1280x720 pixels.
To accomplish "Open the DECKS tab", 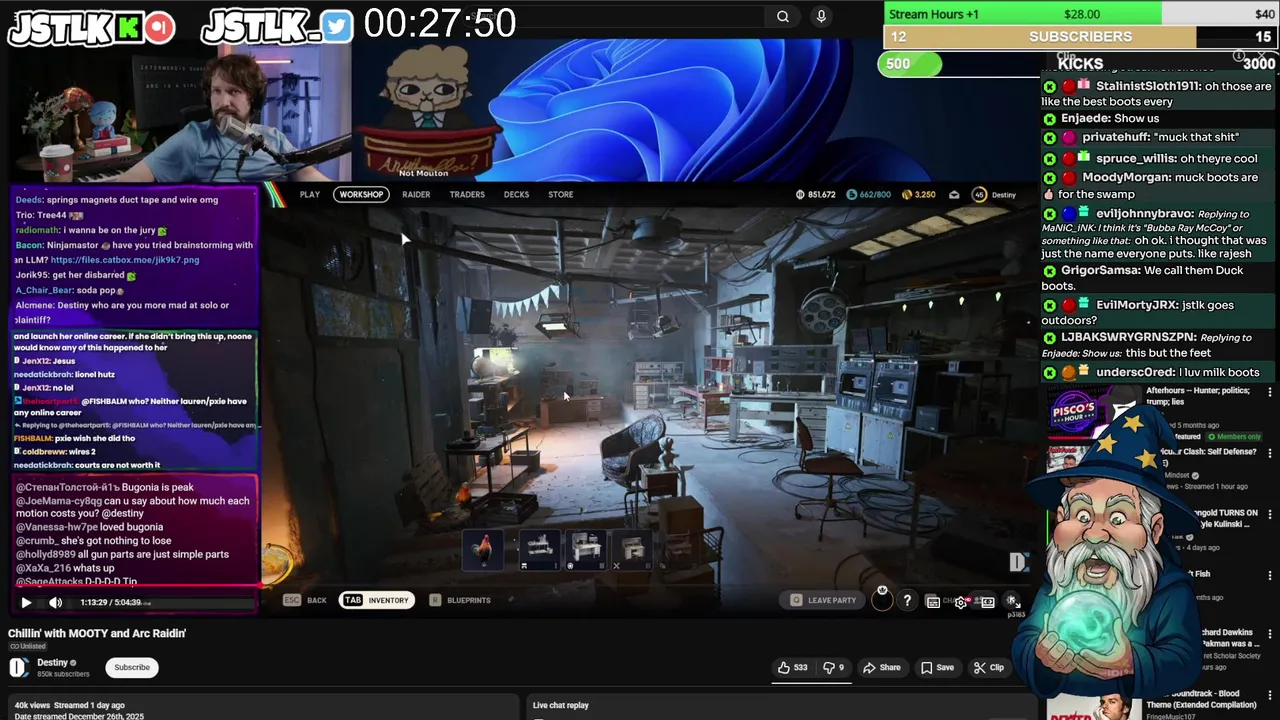I will 516,194.
